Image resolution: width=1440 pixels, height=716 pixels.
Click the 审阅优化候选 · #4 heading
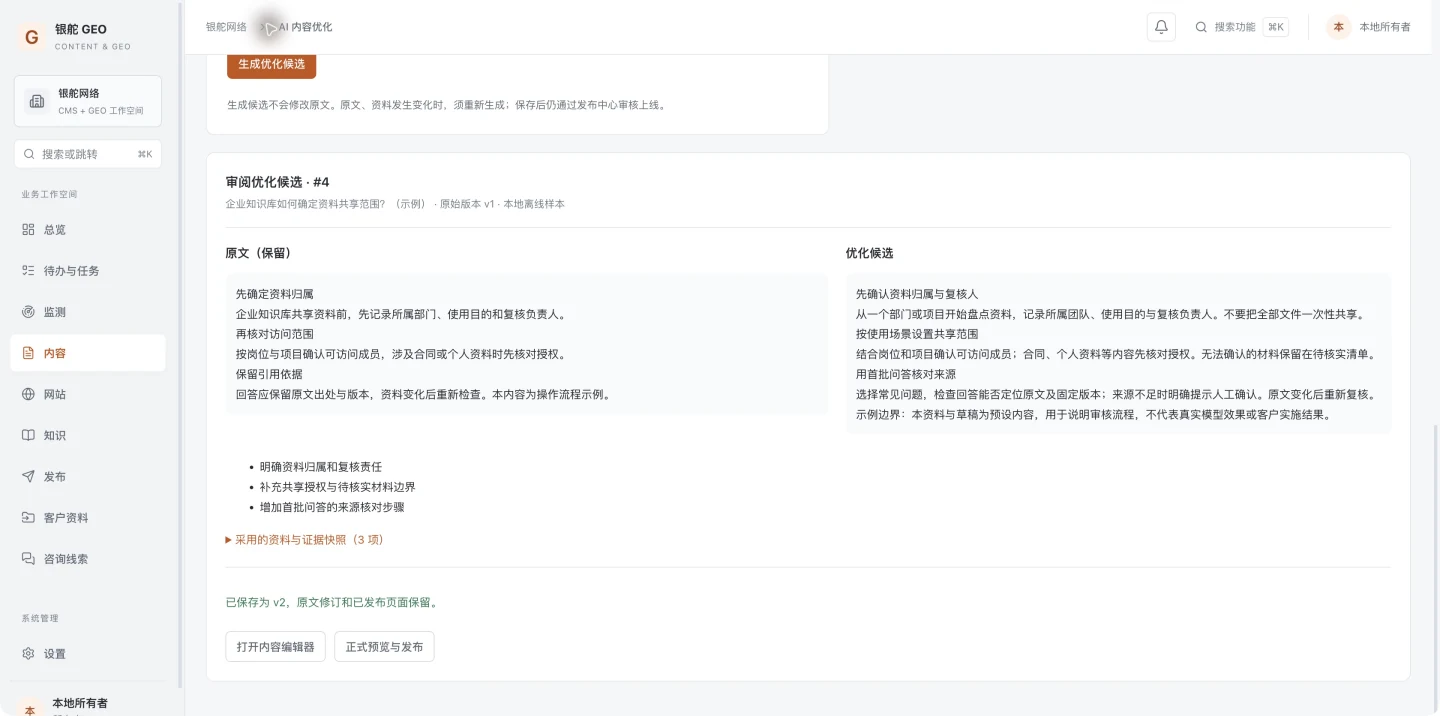[x=277, y=182]
